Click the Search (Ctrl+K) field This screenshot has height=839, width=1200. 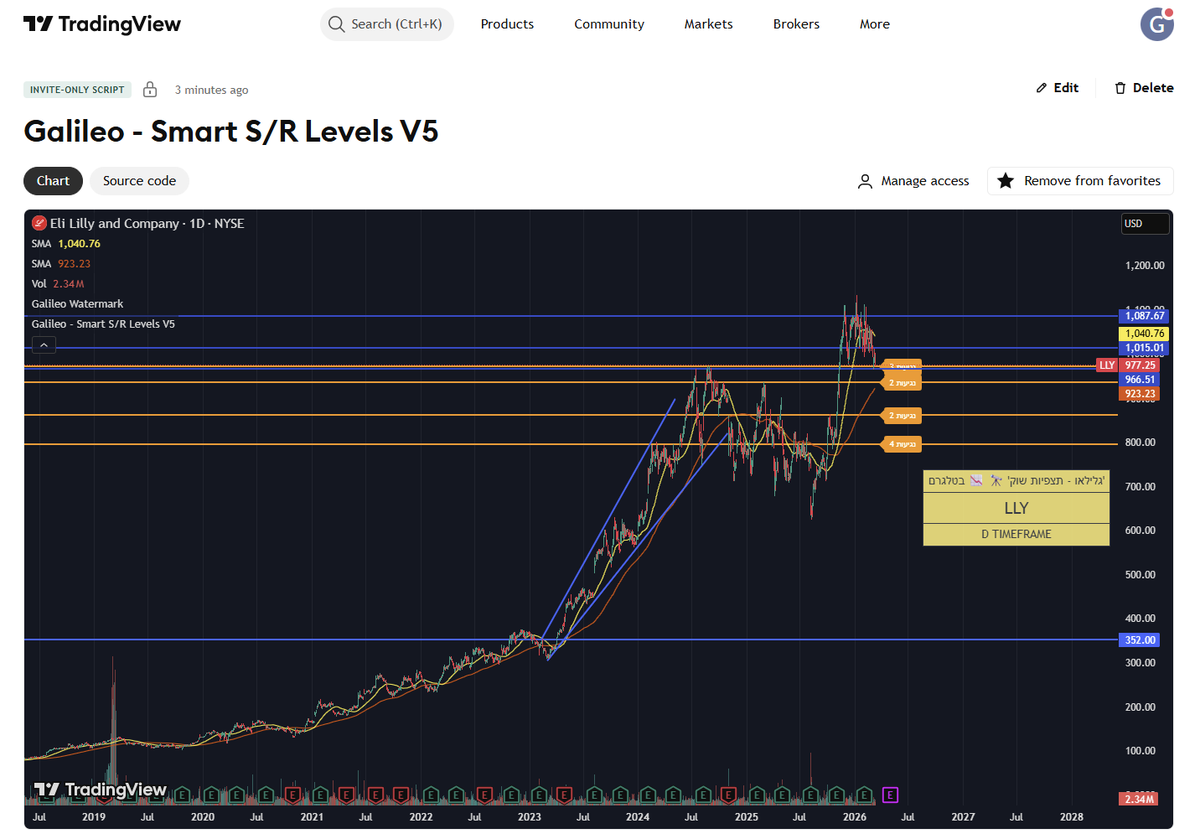pos(387,24)
